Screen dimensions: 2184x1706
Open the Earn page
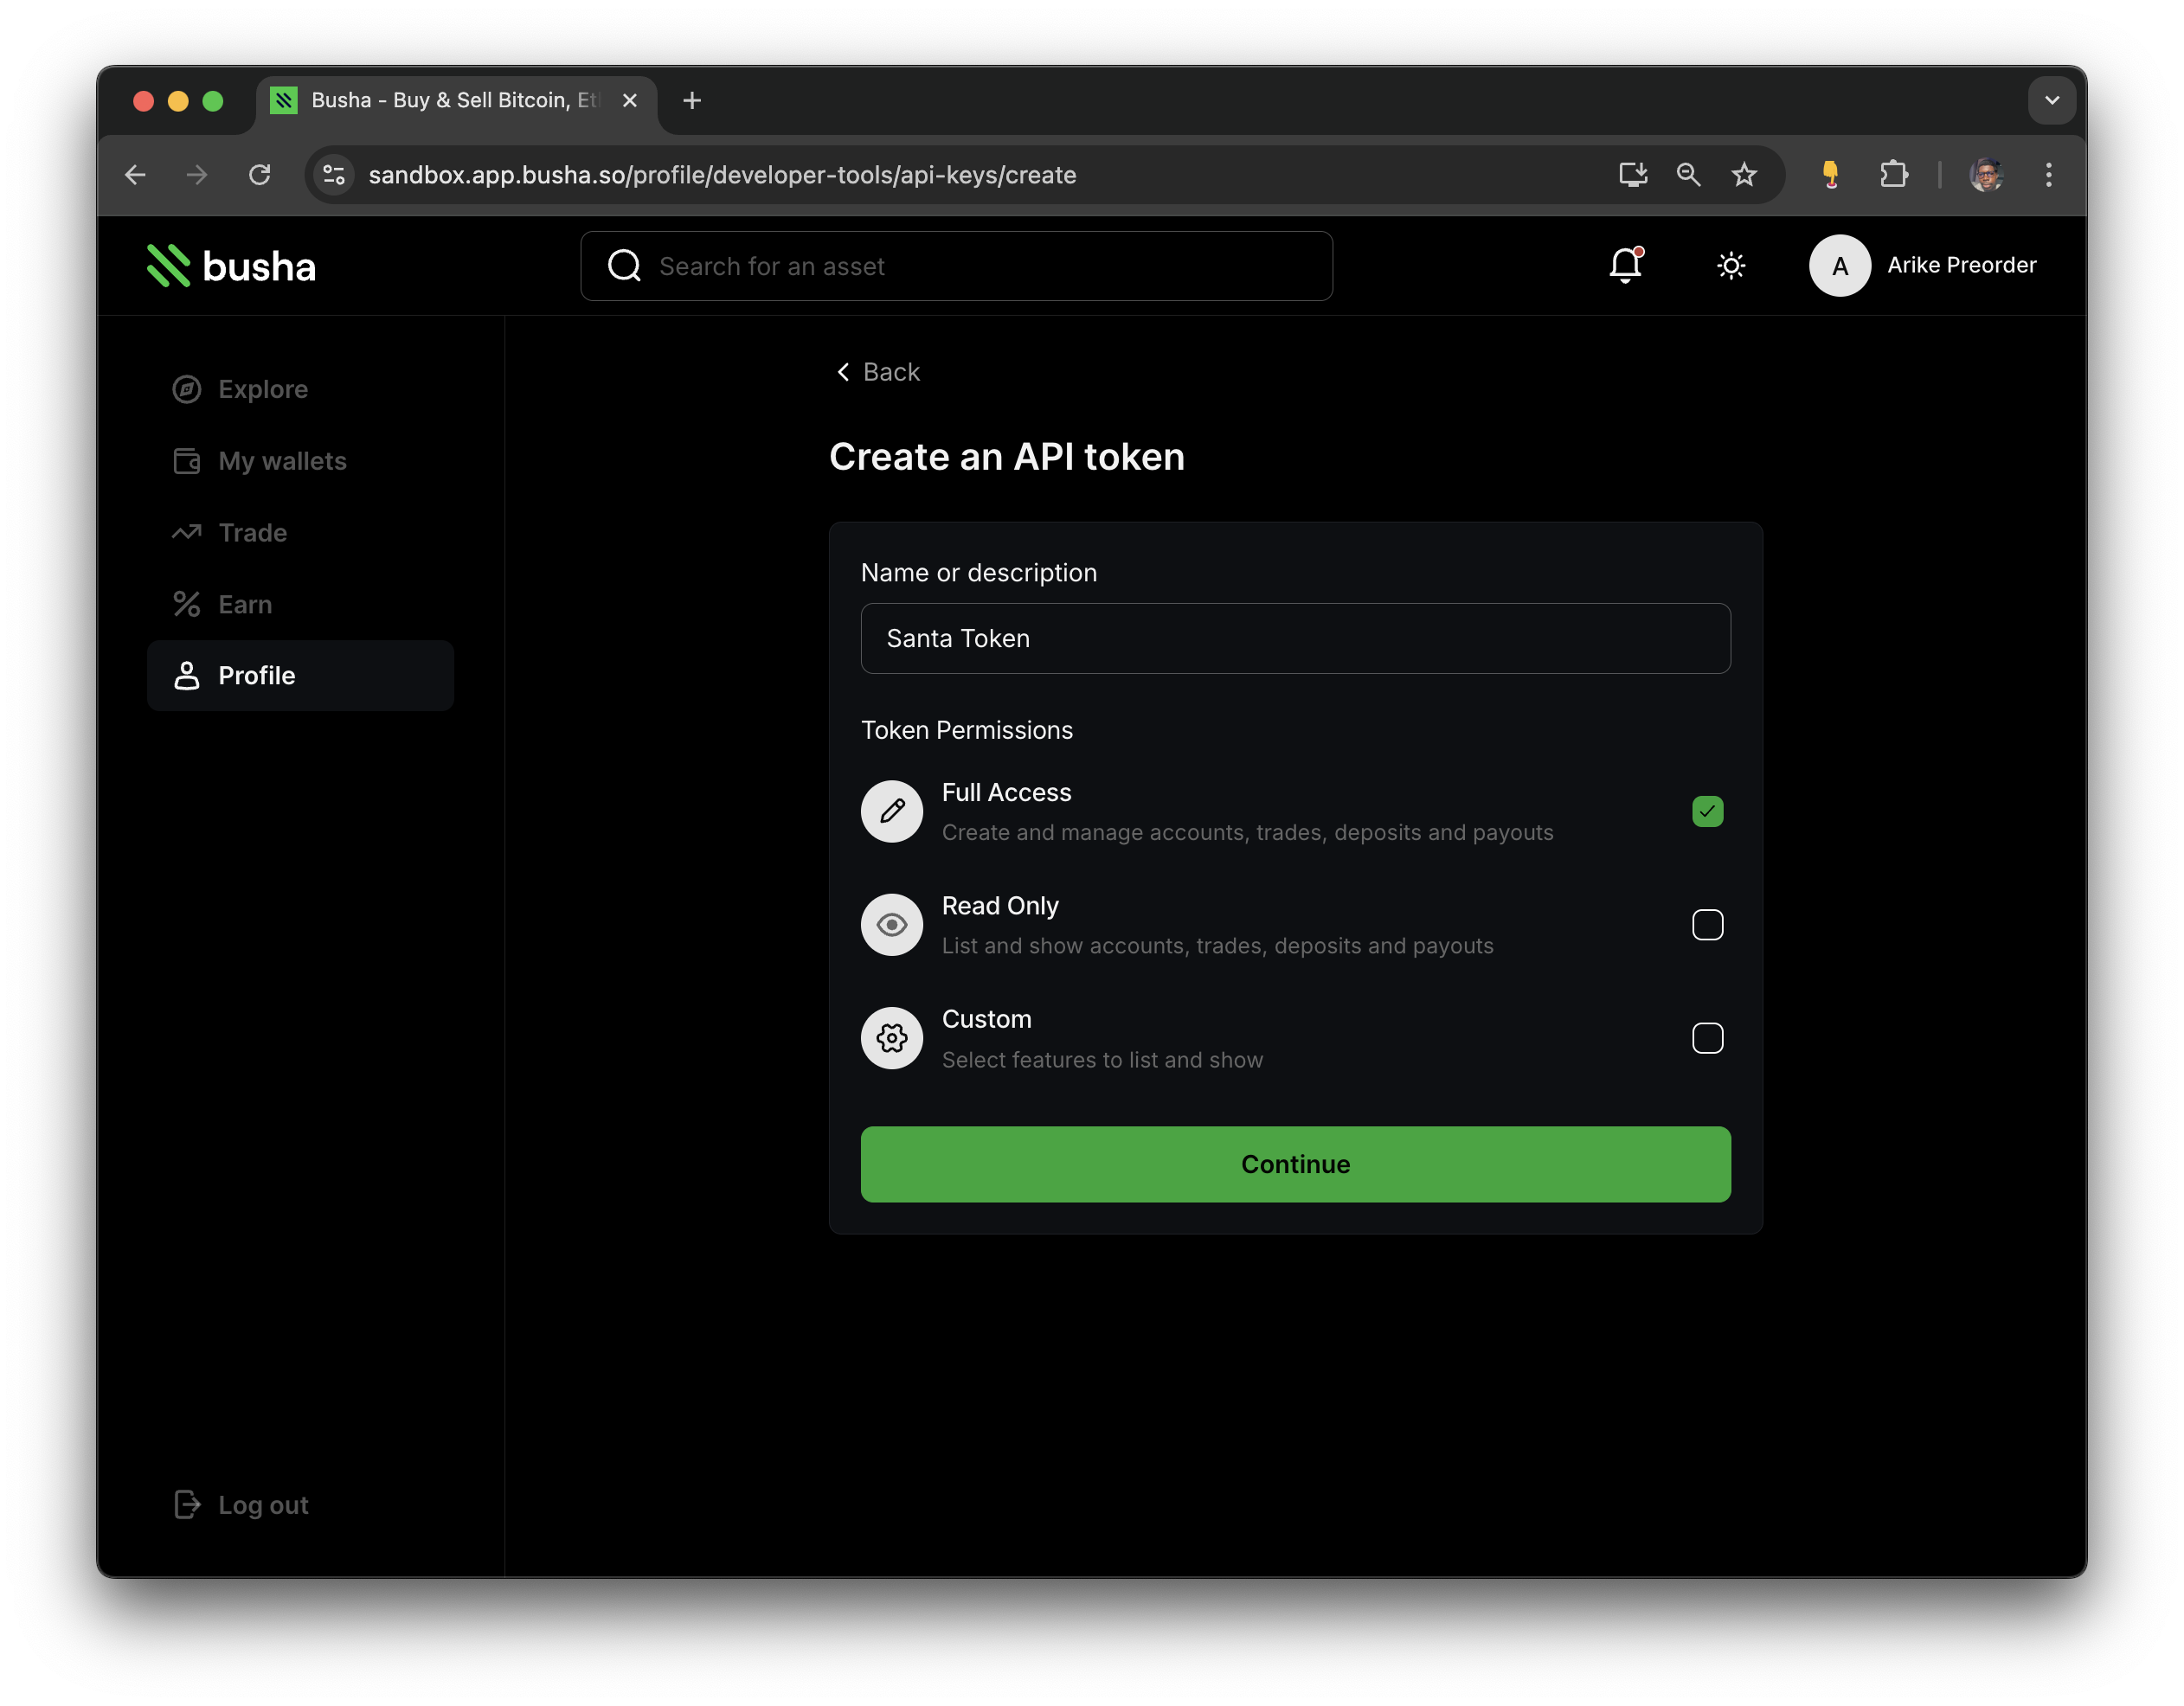point(245,604)
